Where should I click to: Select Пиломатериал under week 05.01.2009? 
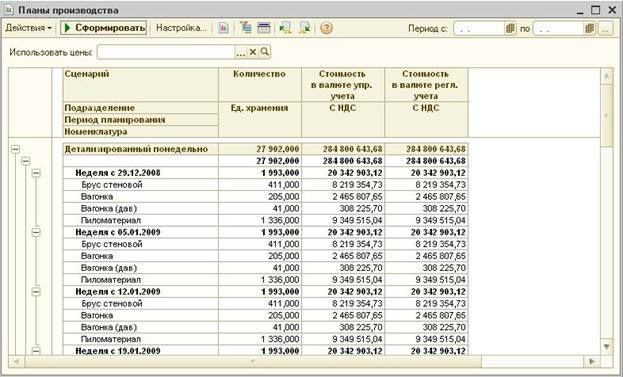click(110, 280)
